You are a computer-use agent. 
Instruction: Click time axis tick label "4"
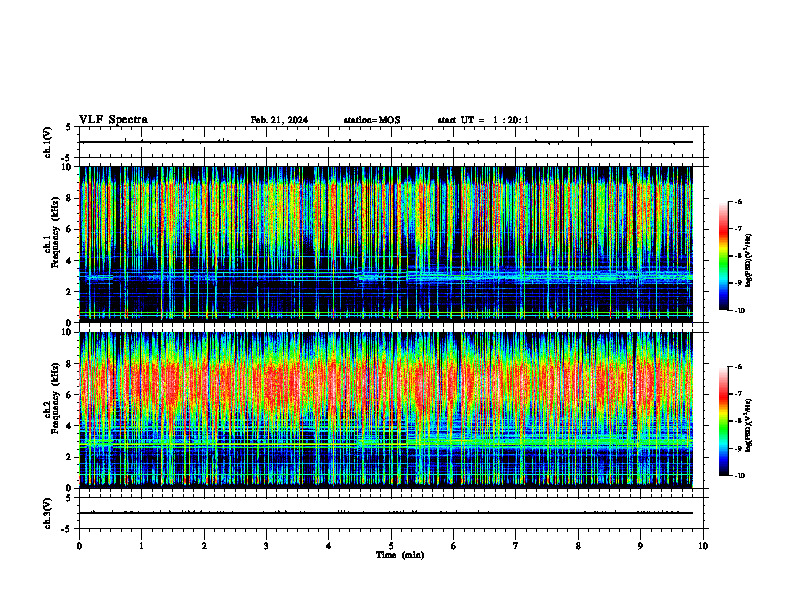(328, 546)
